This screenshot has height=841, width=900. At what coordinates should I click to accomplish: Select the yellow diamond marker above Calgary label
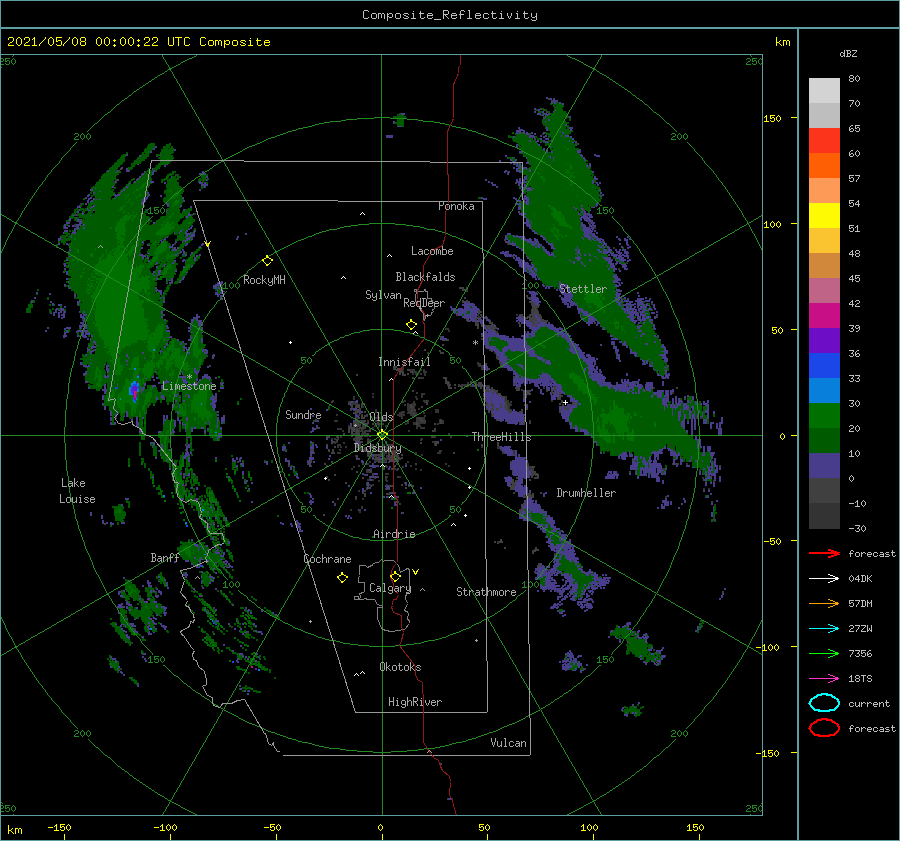point(395,576)
